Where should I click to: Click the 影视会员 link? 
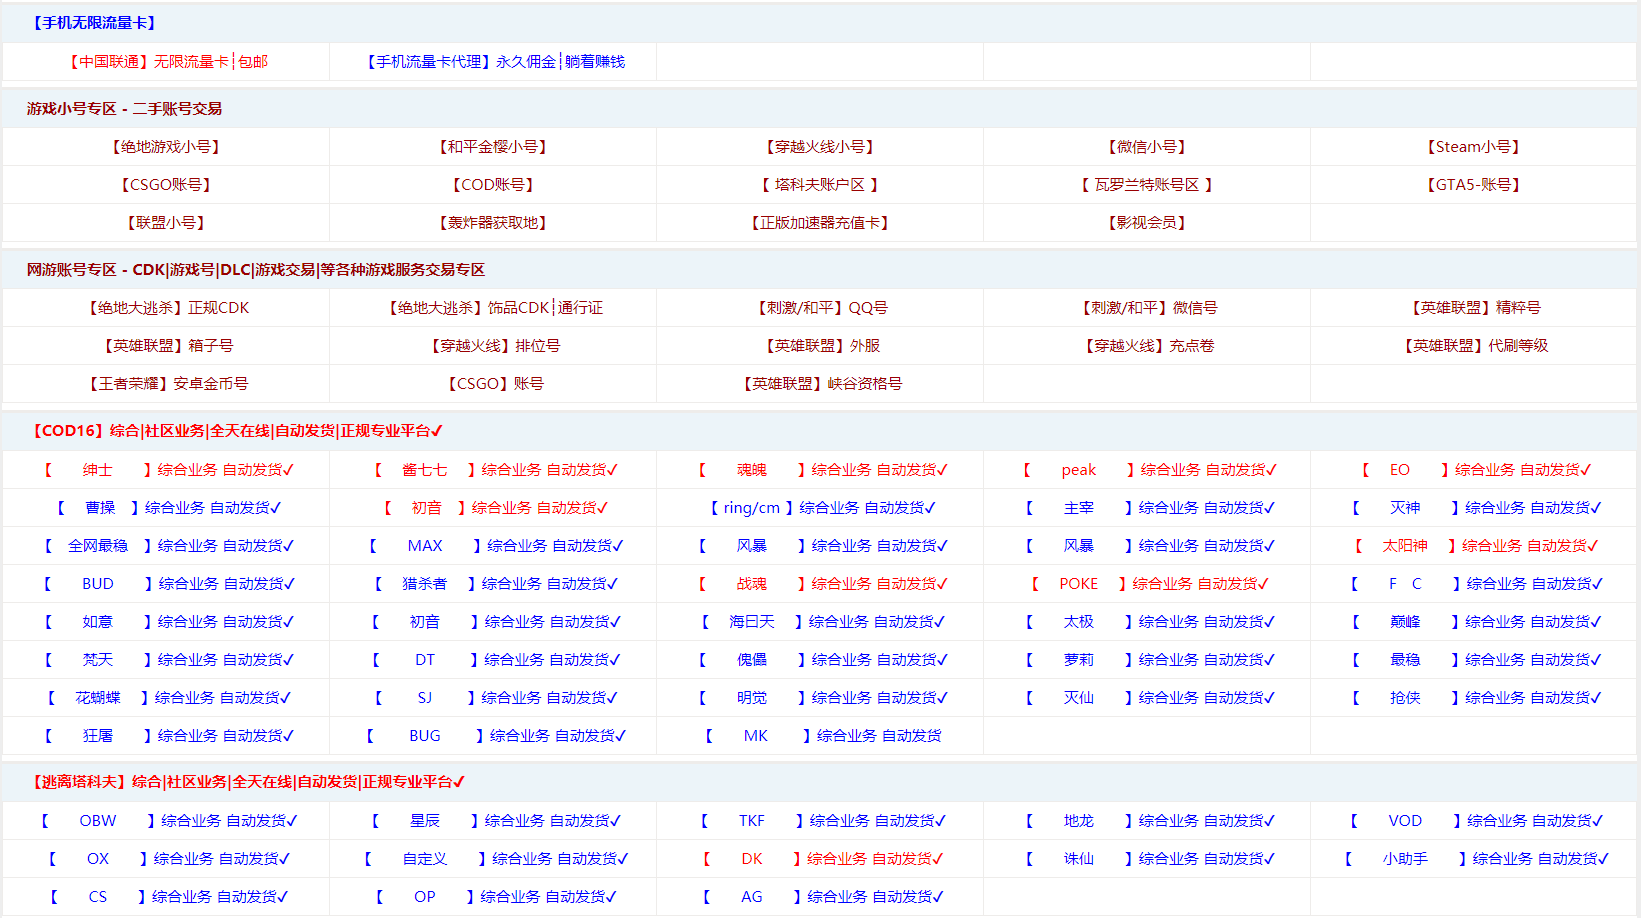1147,222
